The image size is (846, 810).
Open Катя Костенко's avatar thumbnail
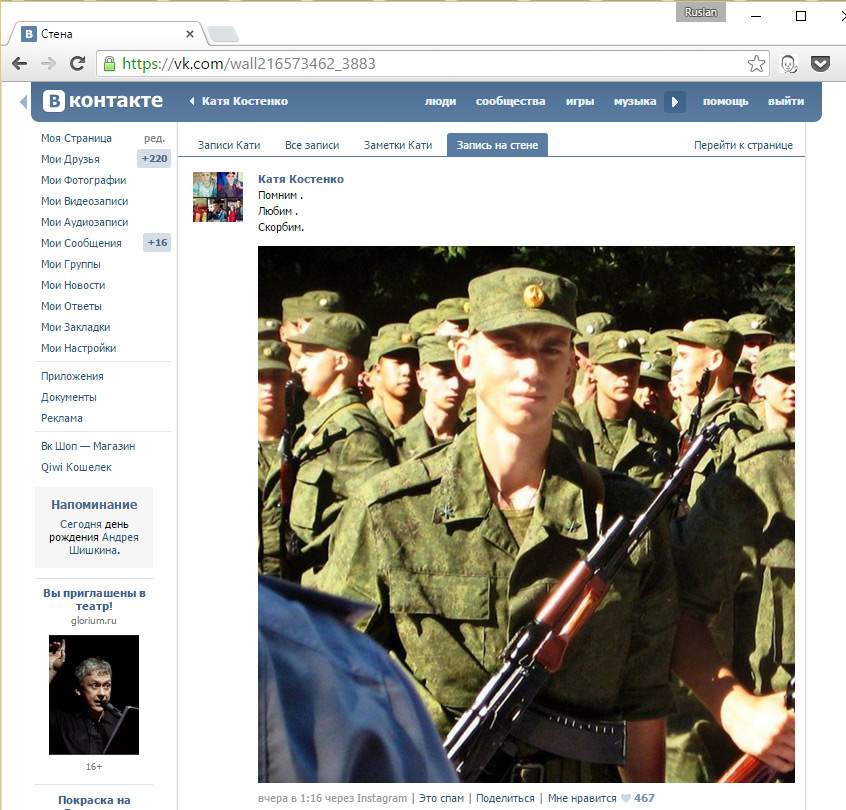[x=218, y=197]
